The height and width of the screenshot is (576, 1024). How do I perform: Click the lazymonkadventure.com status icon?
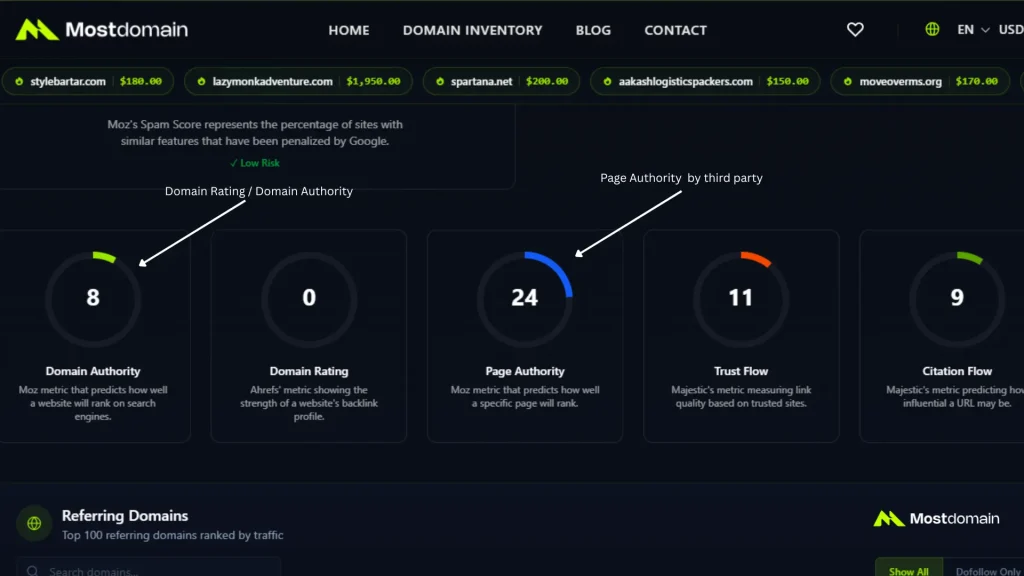[201, 82]
